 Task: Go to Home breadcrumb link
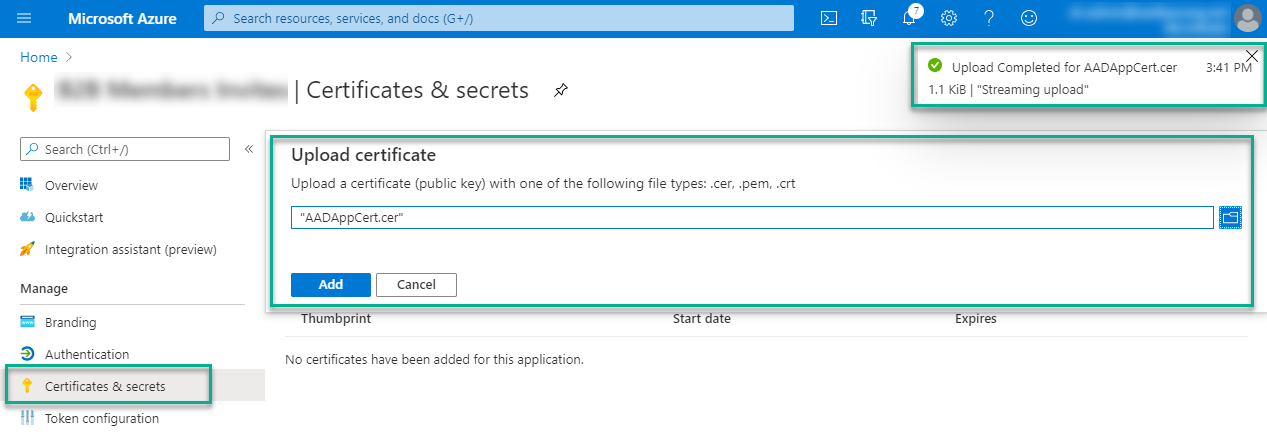(x=38, y=57)
